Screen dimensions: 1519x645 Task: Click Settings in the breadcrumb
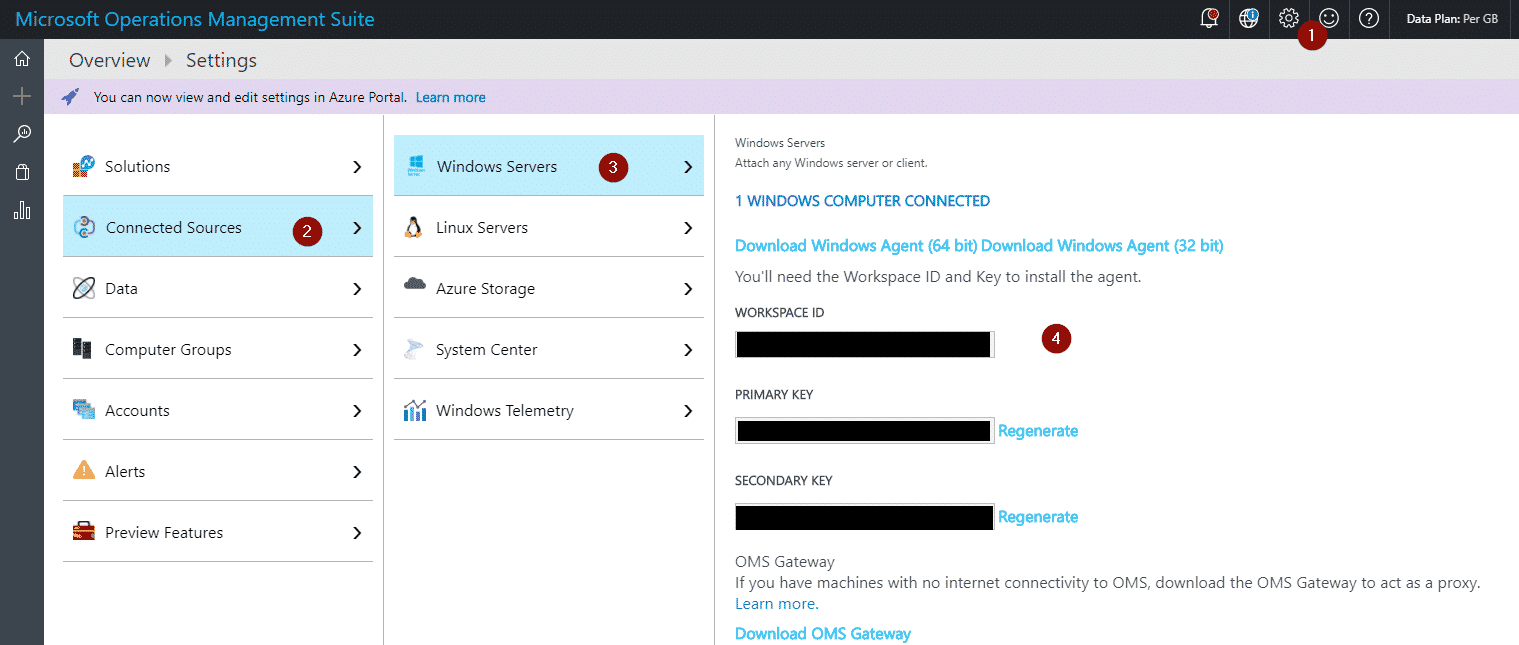221,60
